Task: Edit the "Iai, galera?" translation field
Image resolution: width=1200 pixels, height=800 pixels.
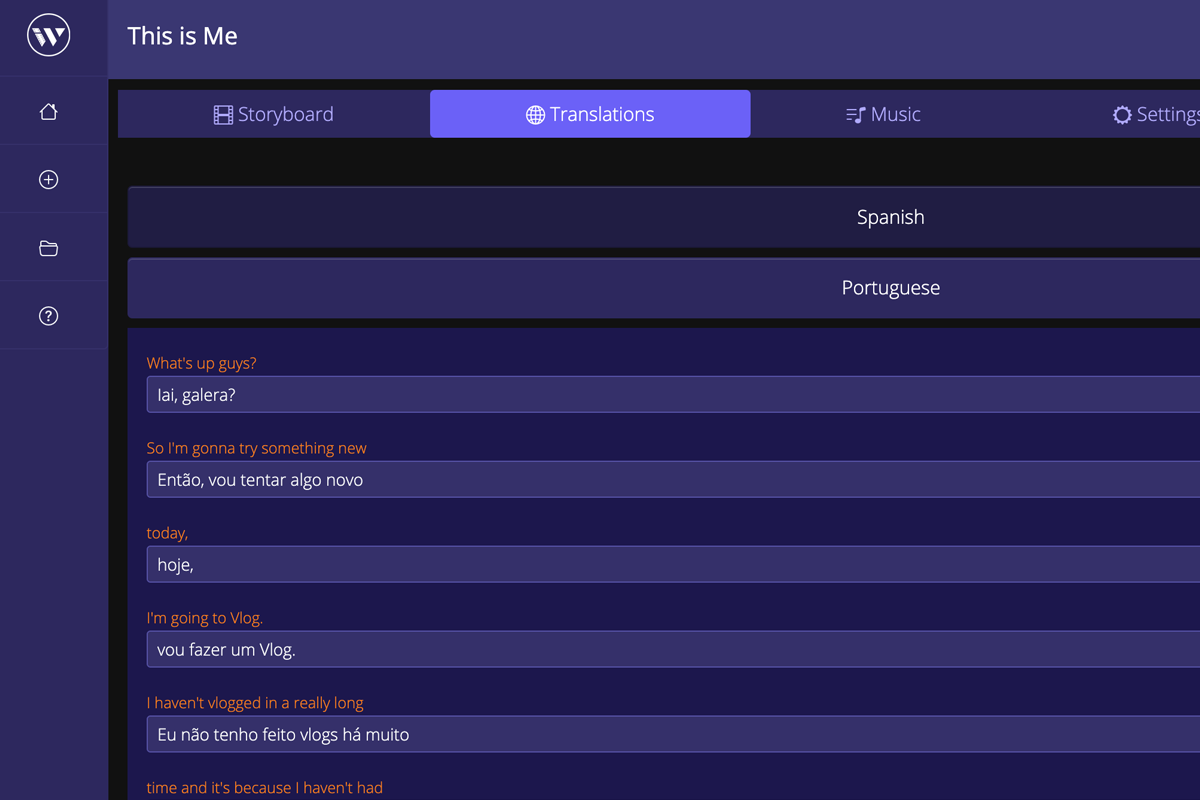Action: (670, 395)
